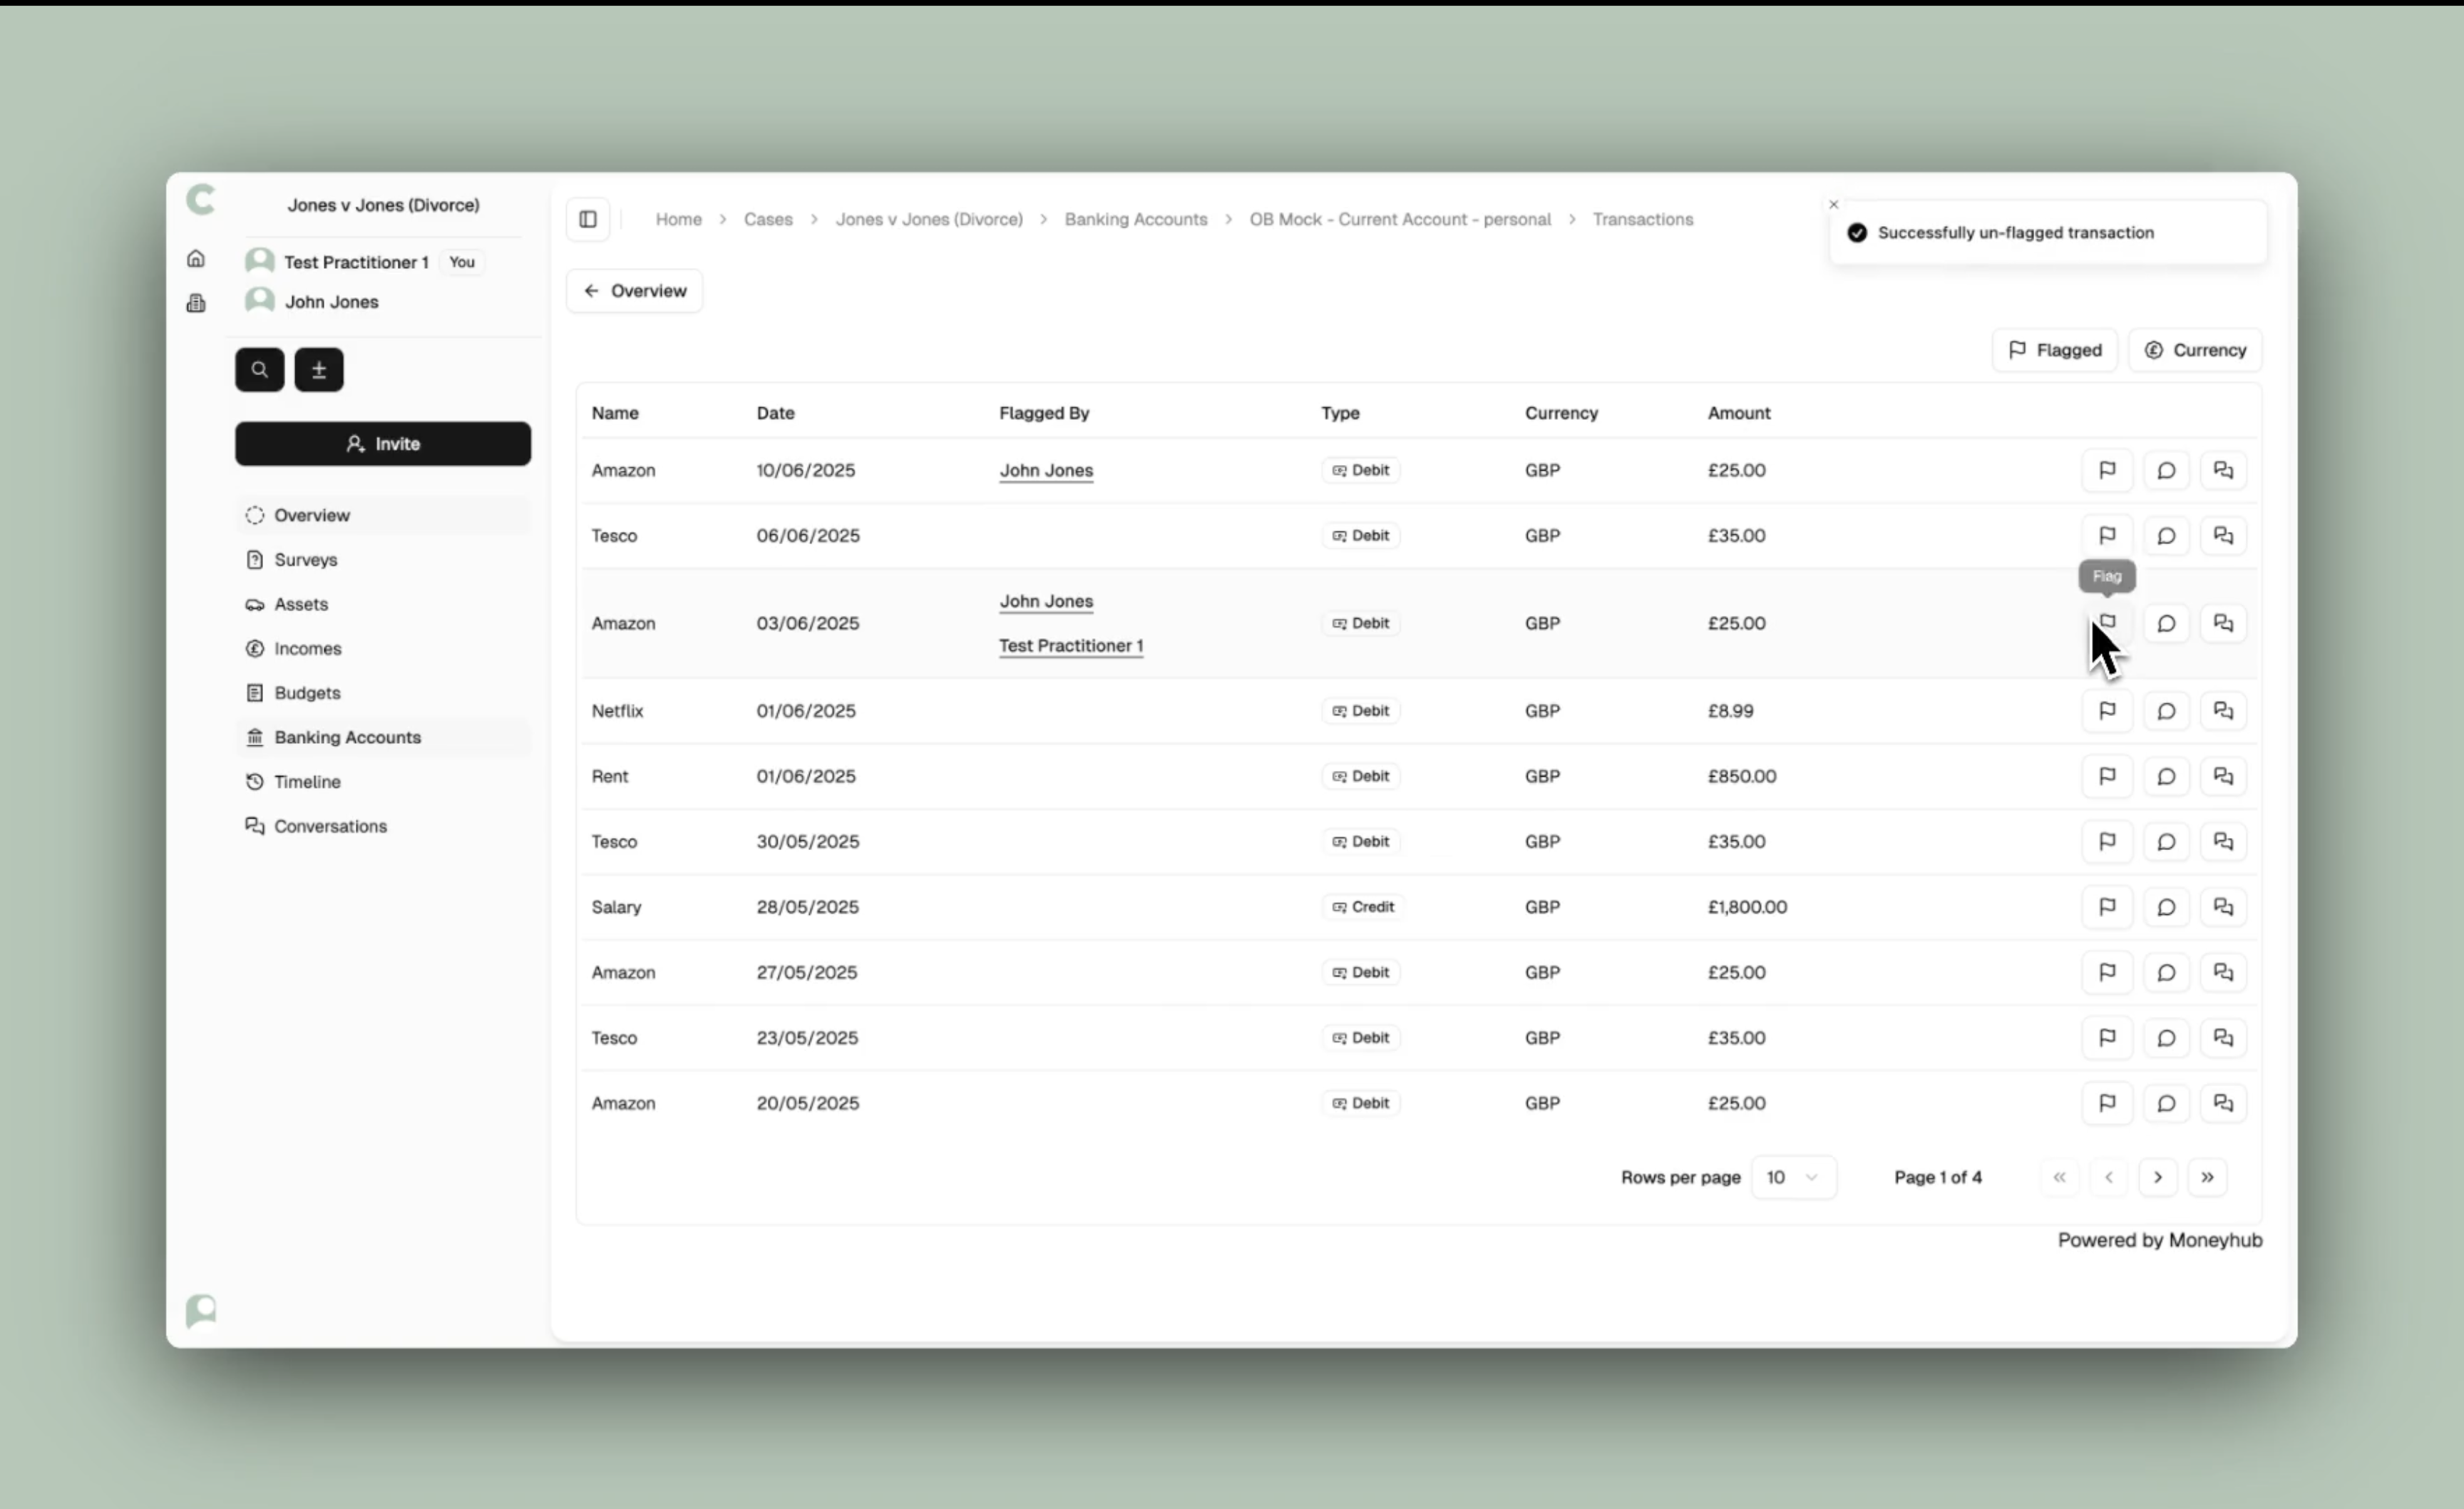Open Rows per page dropdown

click(1793, 1177)
